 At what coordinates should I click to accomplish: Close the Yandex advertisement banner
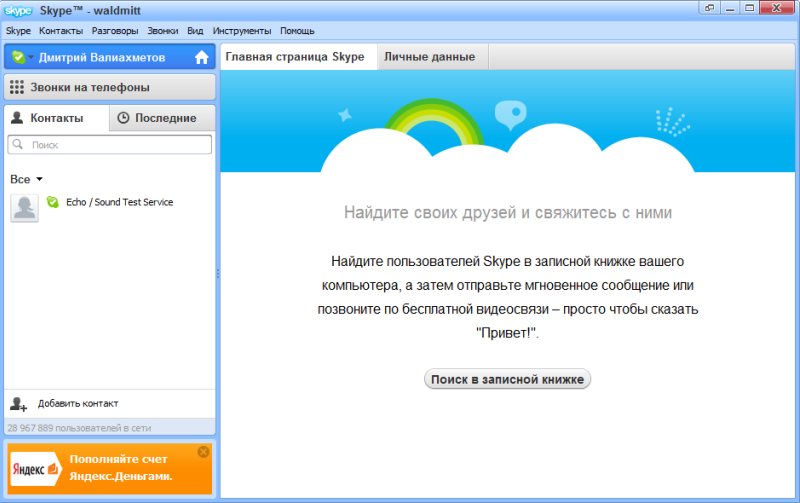click(x=204, y=452)
